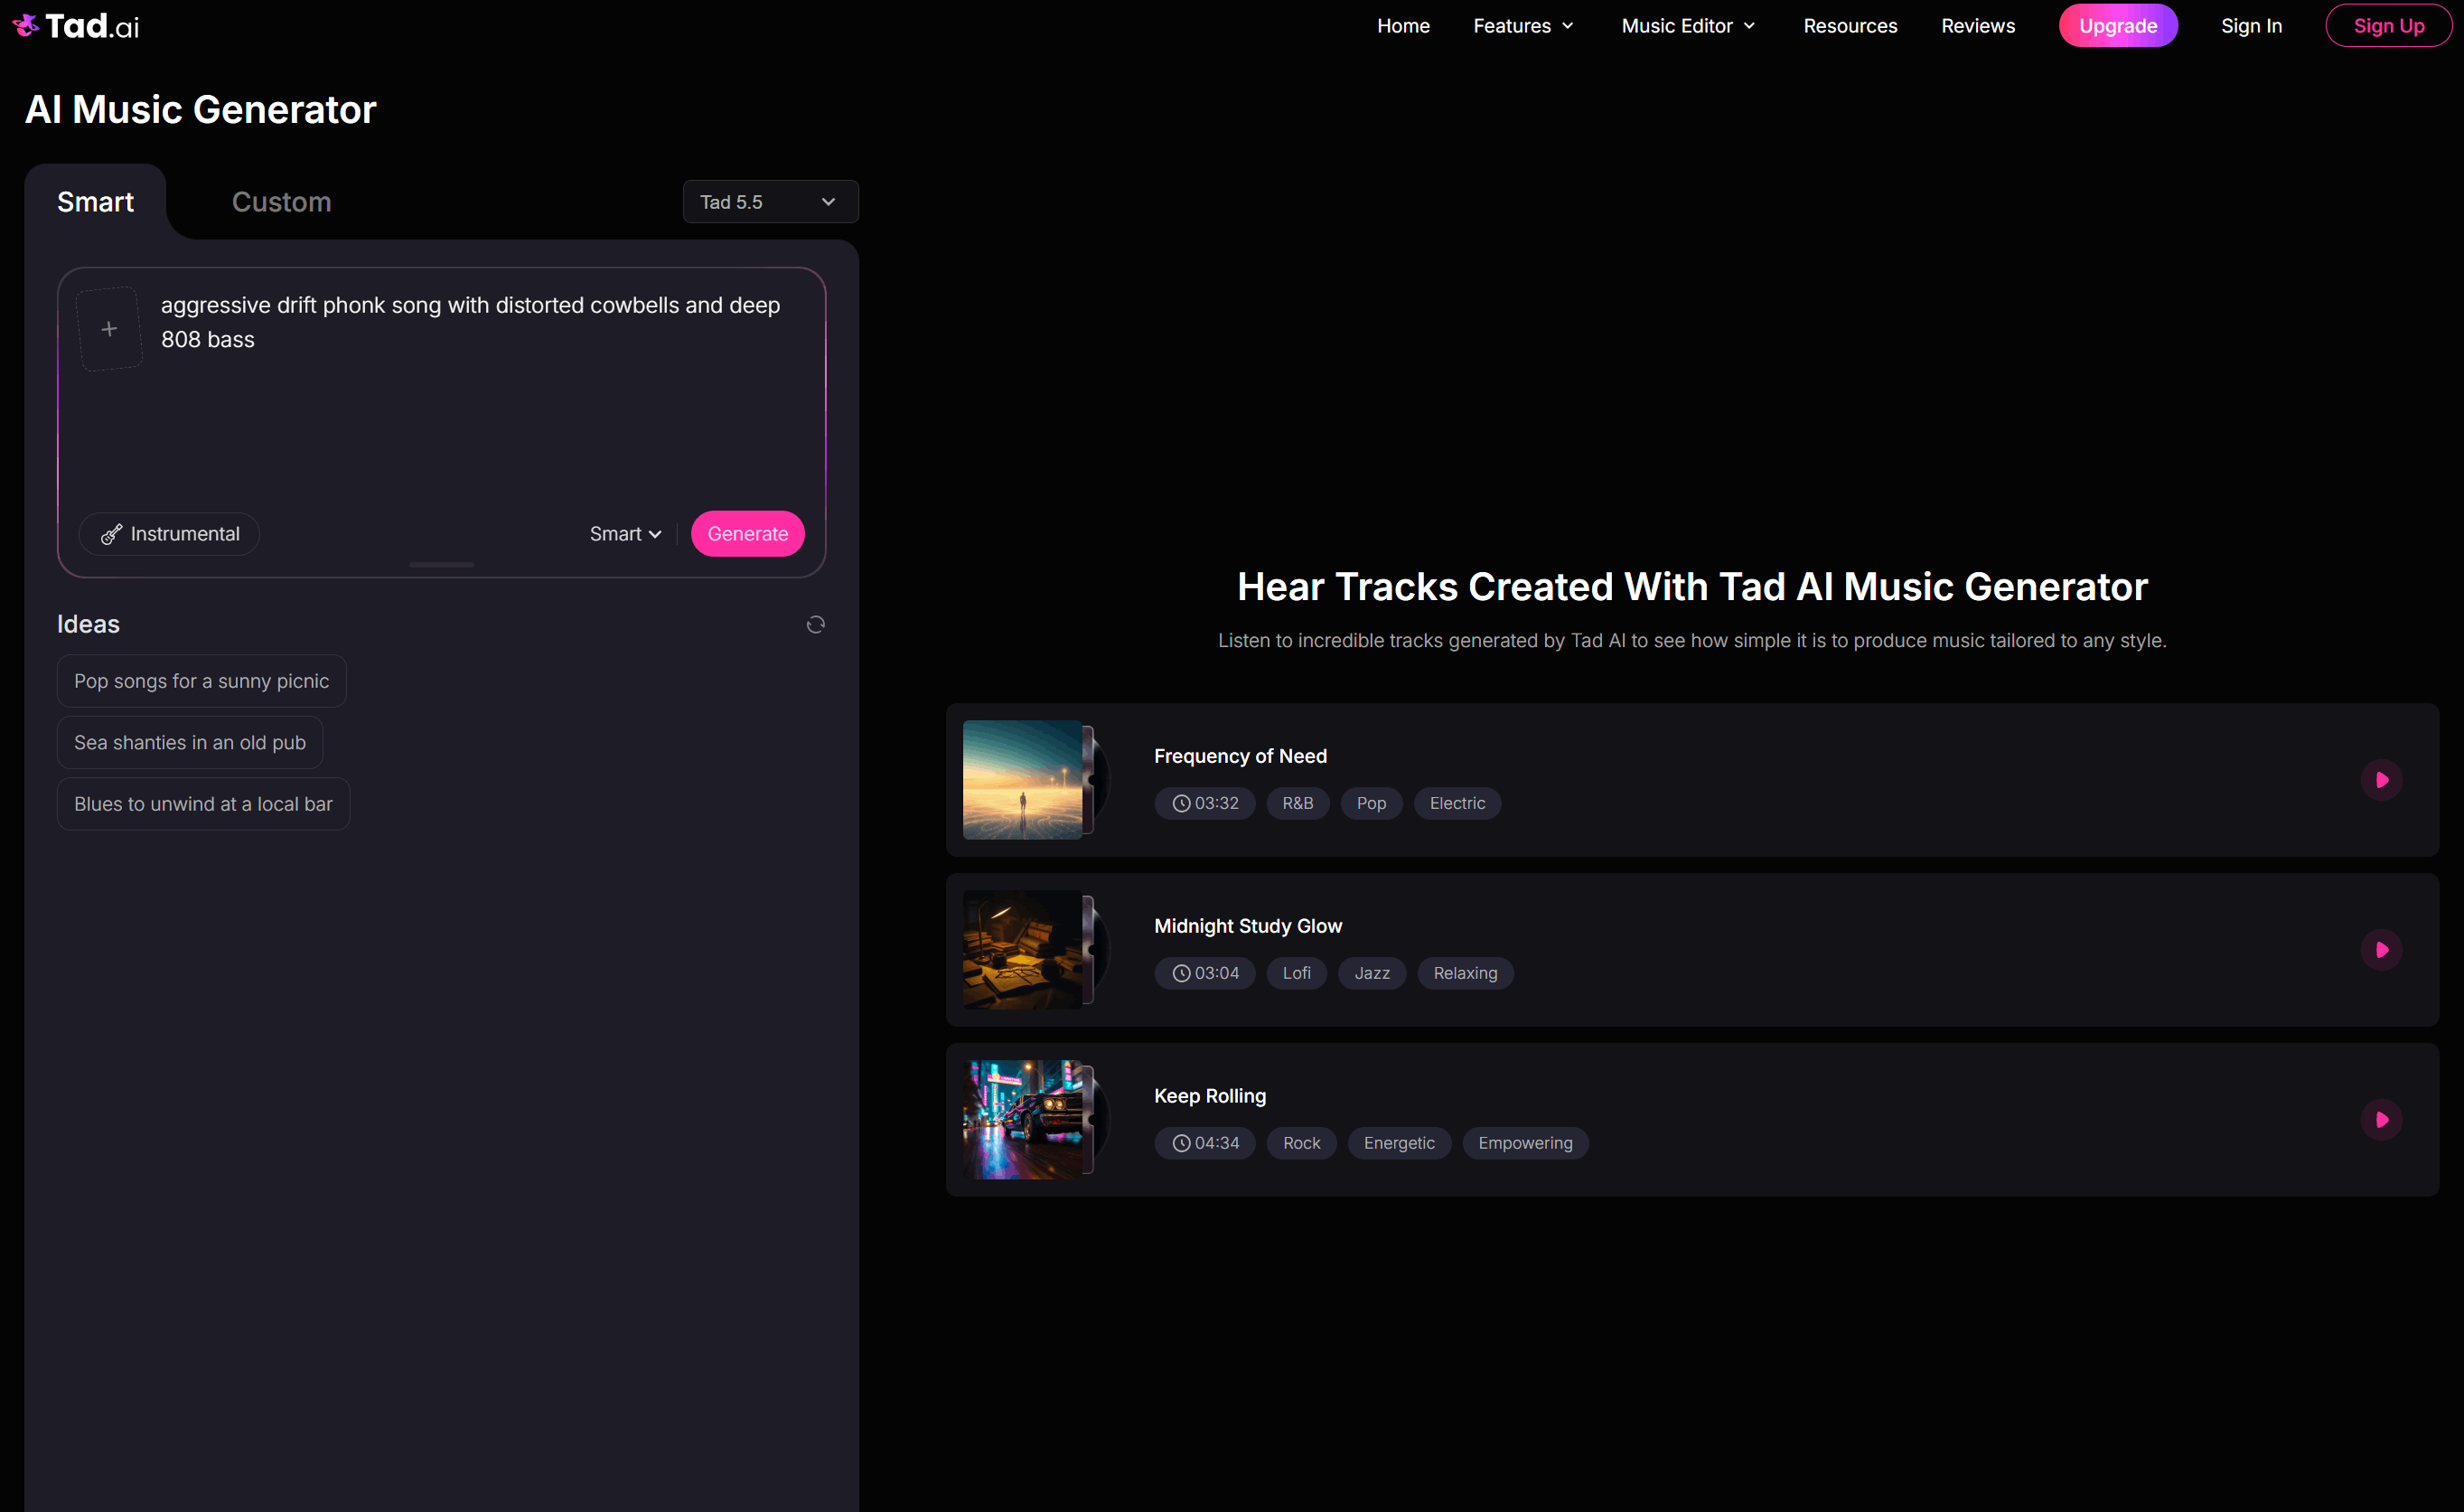
Task: Open the Reviews page
Action: point(1977,26)
